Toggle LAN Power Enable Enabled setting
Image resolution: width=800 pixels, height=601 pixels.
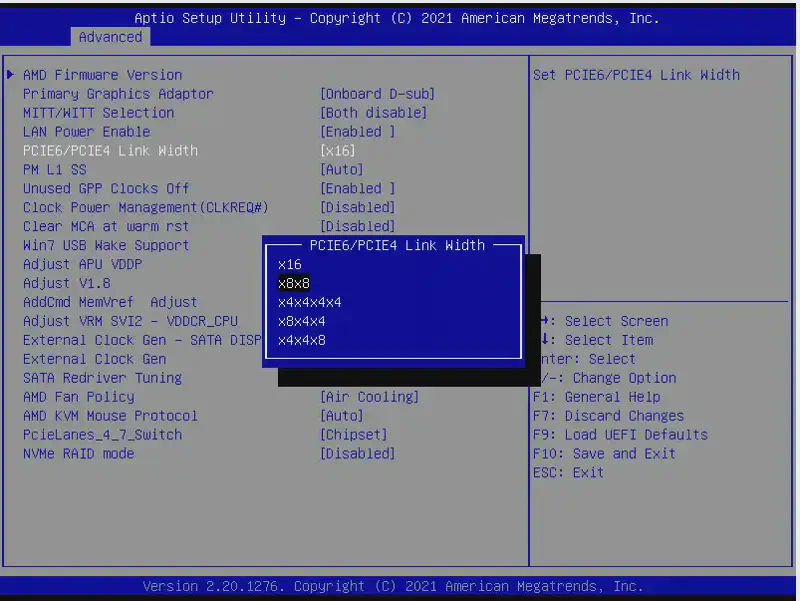(357, 132)
